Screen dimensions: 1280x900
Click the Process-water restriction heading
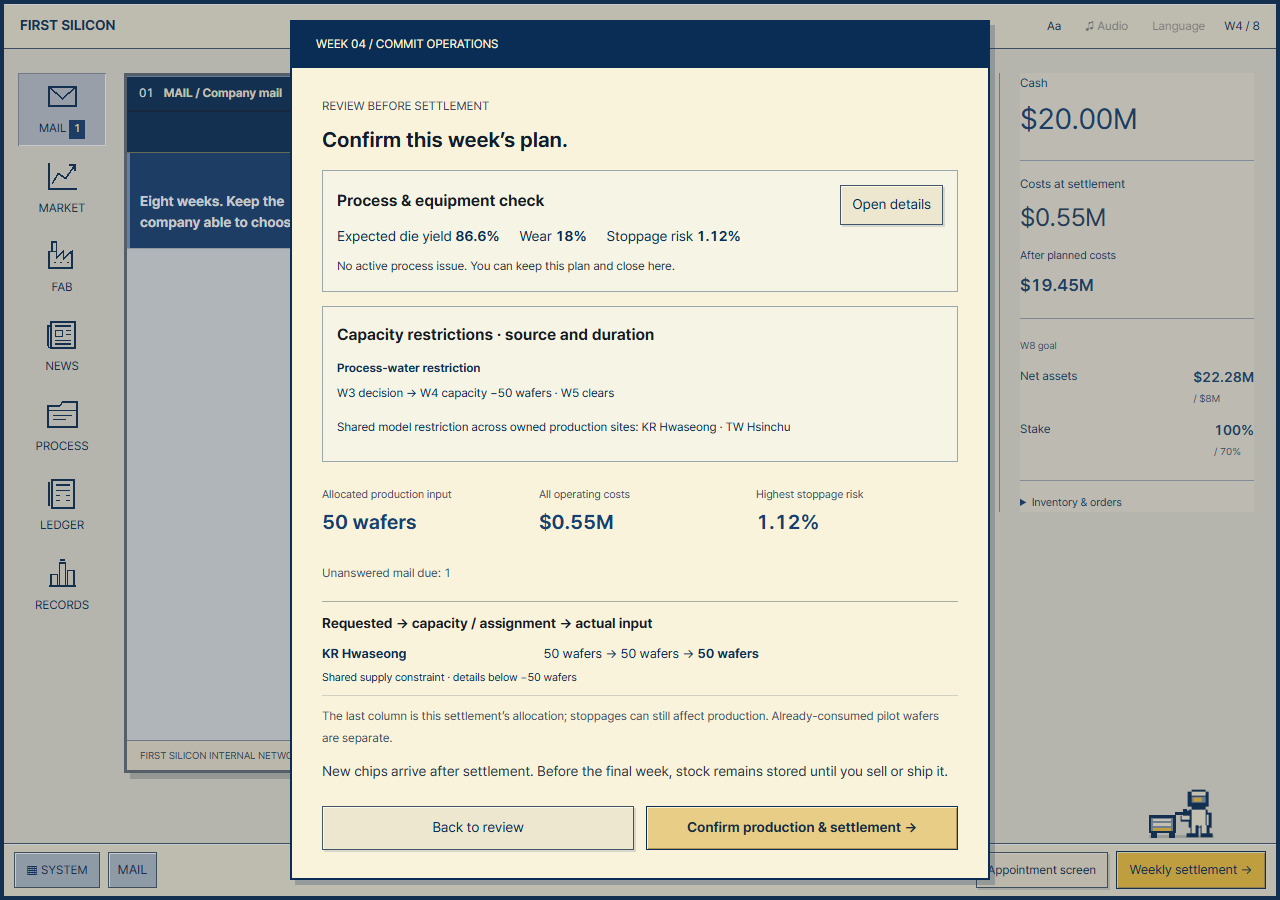pos(408,368)
